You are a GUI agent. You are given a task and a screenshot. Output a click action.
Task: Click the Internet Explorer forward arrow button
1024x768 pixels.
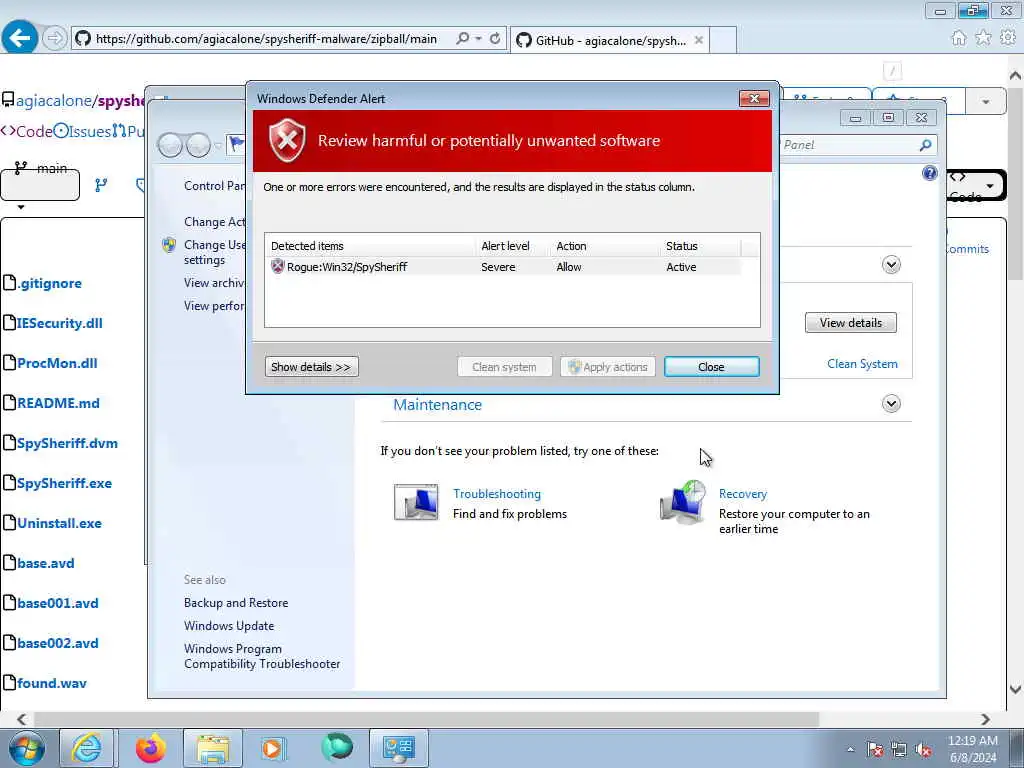[55, 39]
